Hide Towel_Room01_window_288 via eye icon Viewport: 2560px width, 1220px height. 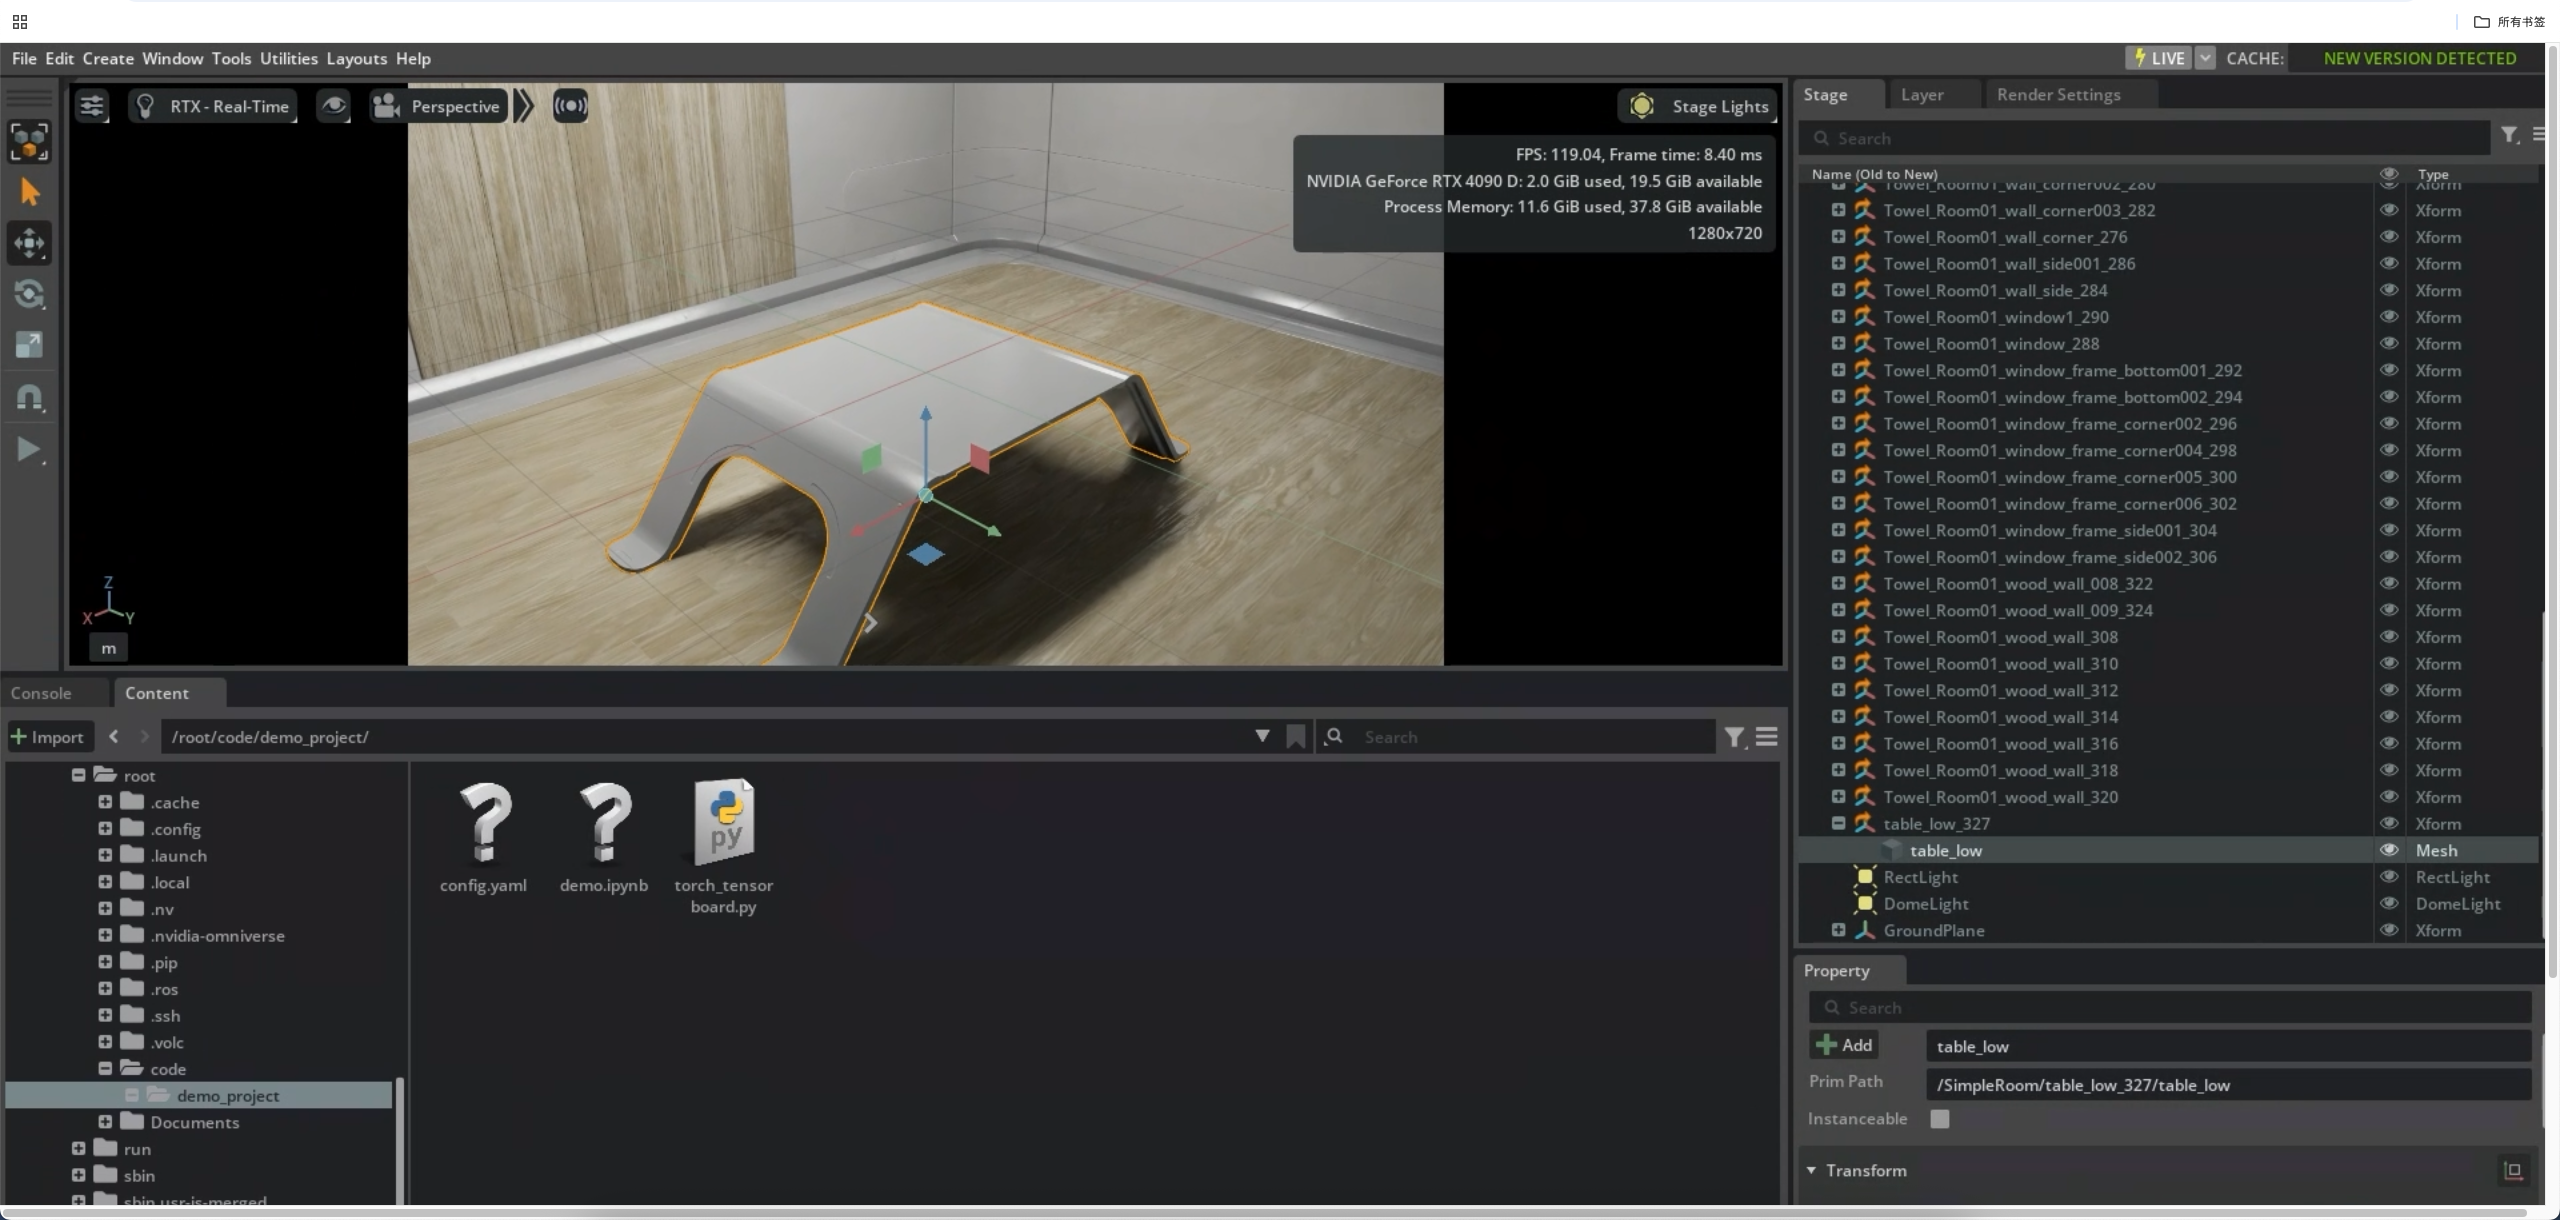[x=2389, y=343]
